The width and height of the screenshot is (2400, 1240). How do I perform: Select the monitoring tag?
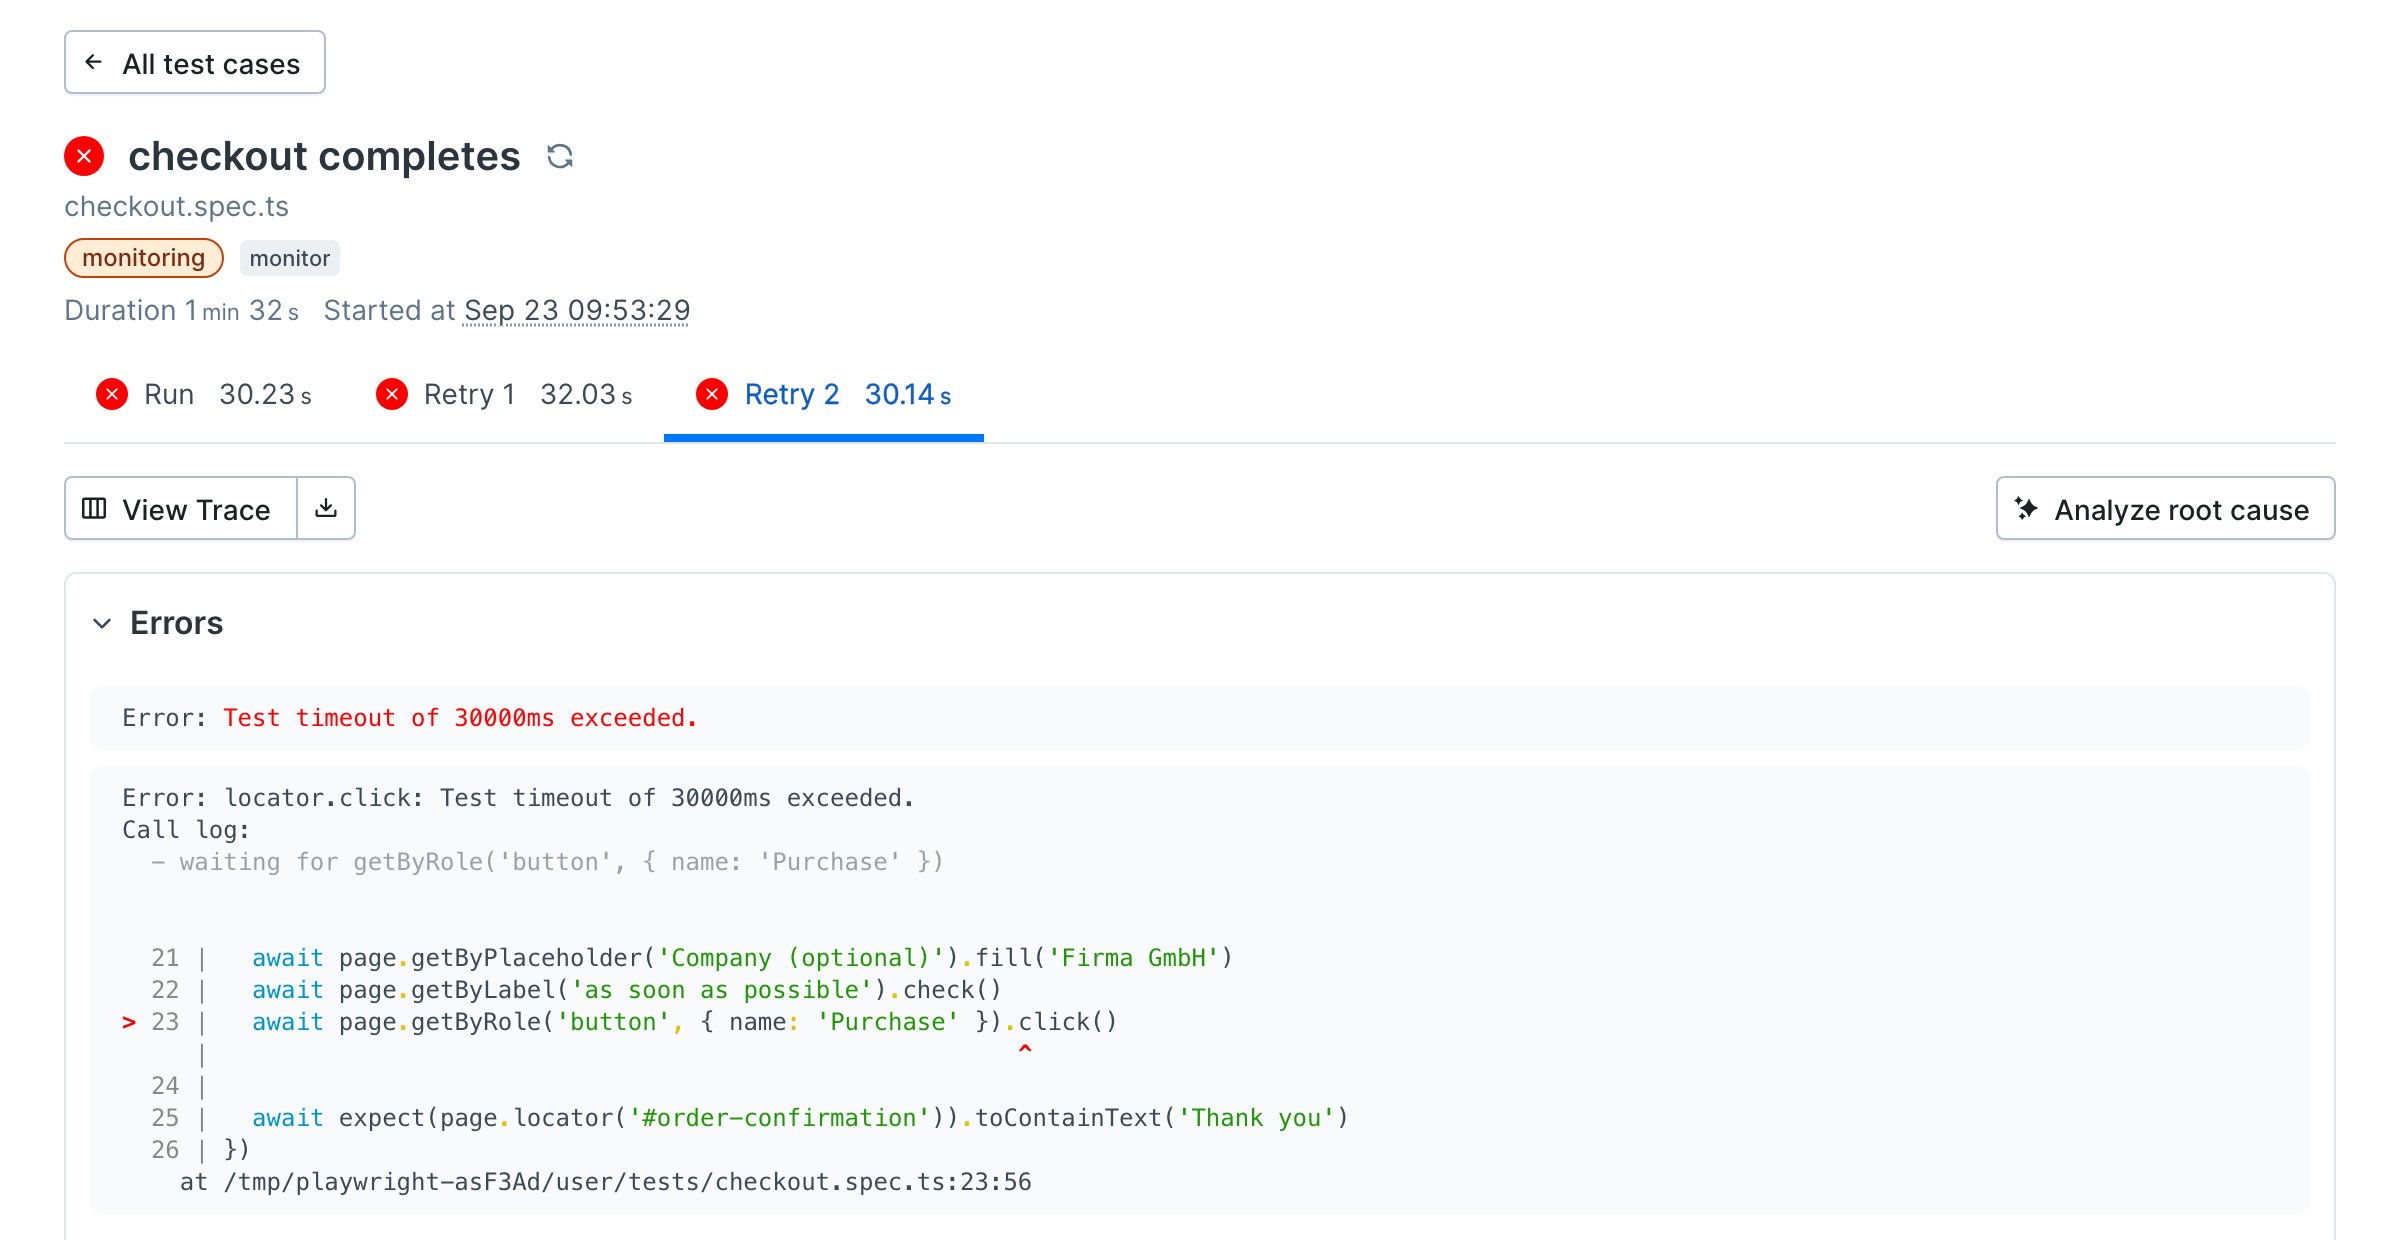(x=144, y=258)
